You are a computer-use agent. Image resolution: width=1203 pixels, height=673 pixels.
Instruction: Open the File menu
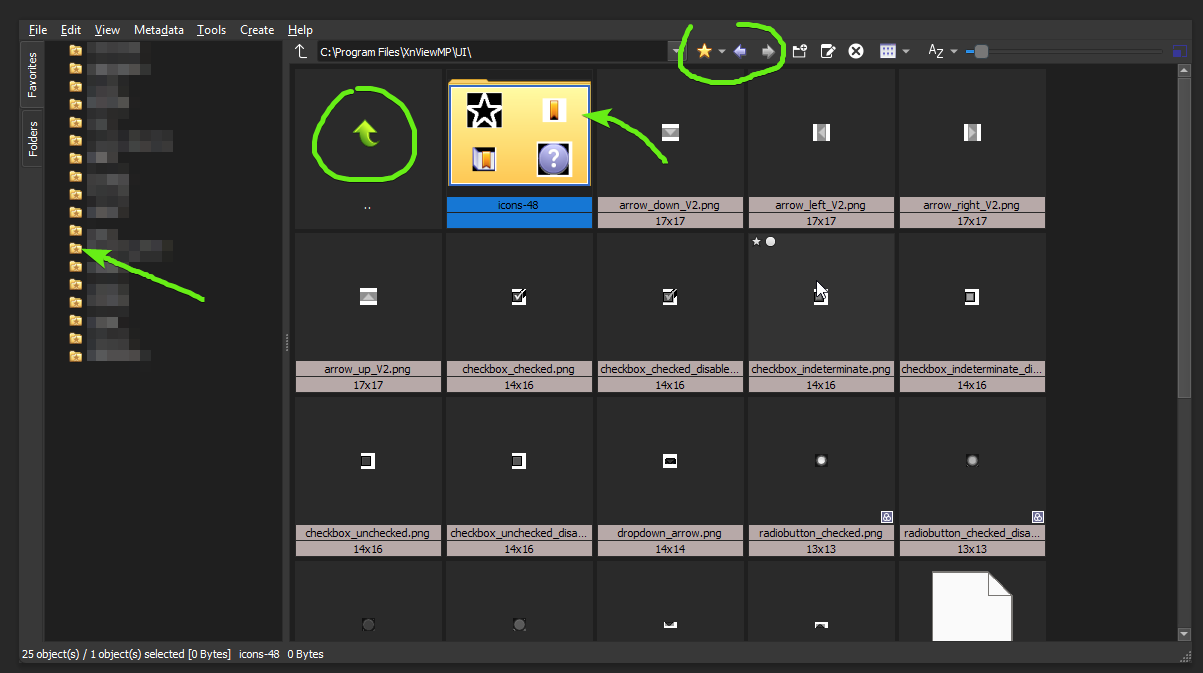pyautogui.click(x=38, y=30)
